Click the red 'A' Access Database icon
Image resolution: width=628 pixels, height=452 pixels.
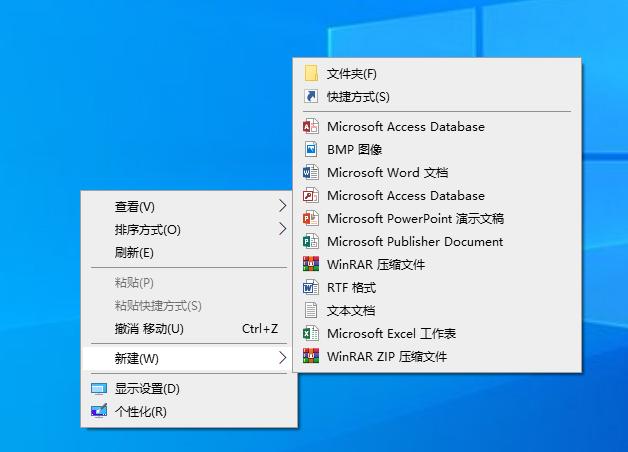coord(311,127)
